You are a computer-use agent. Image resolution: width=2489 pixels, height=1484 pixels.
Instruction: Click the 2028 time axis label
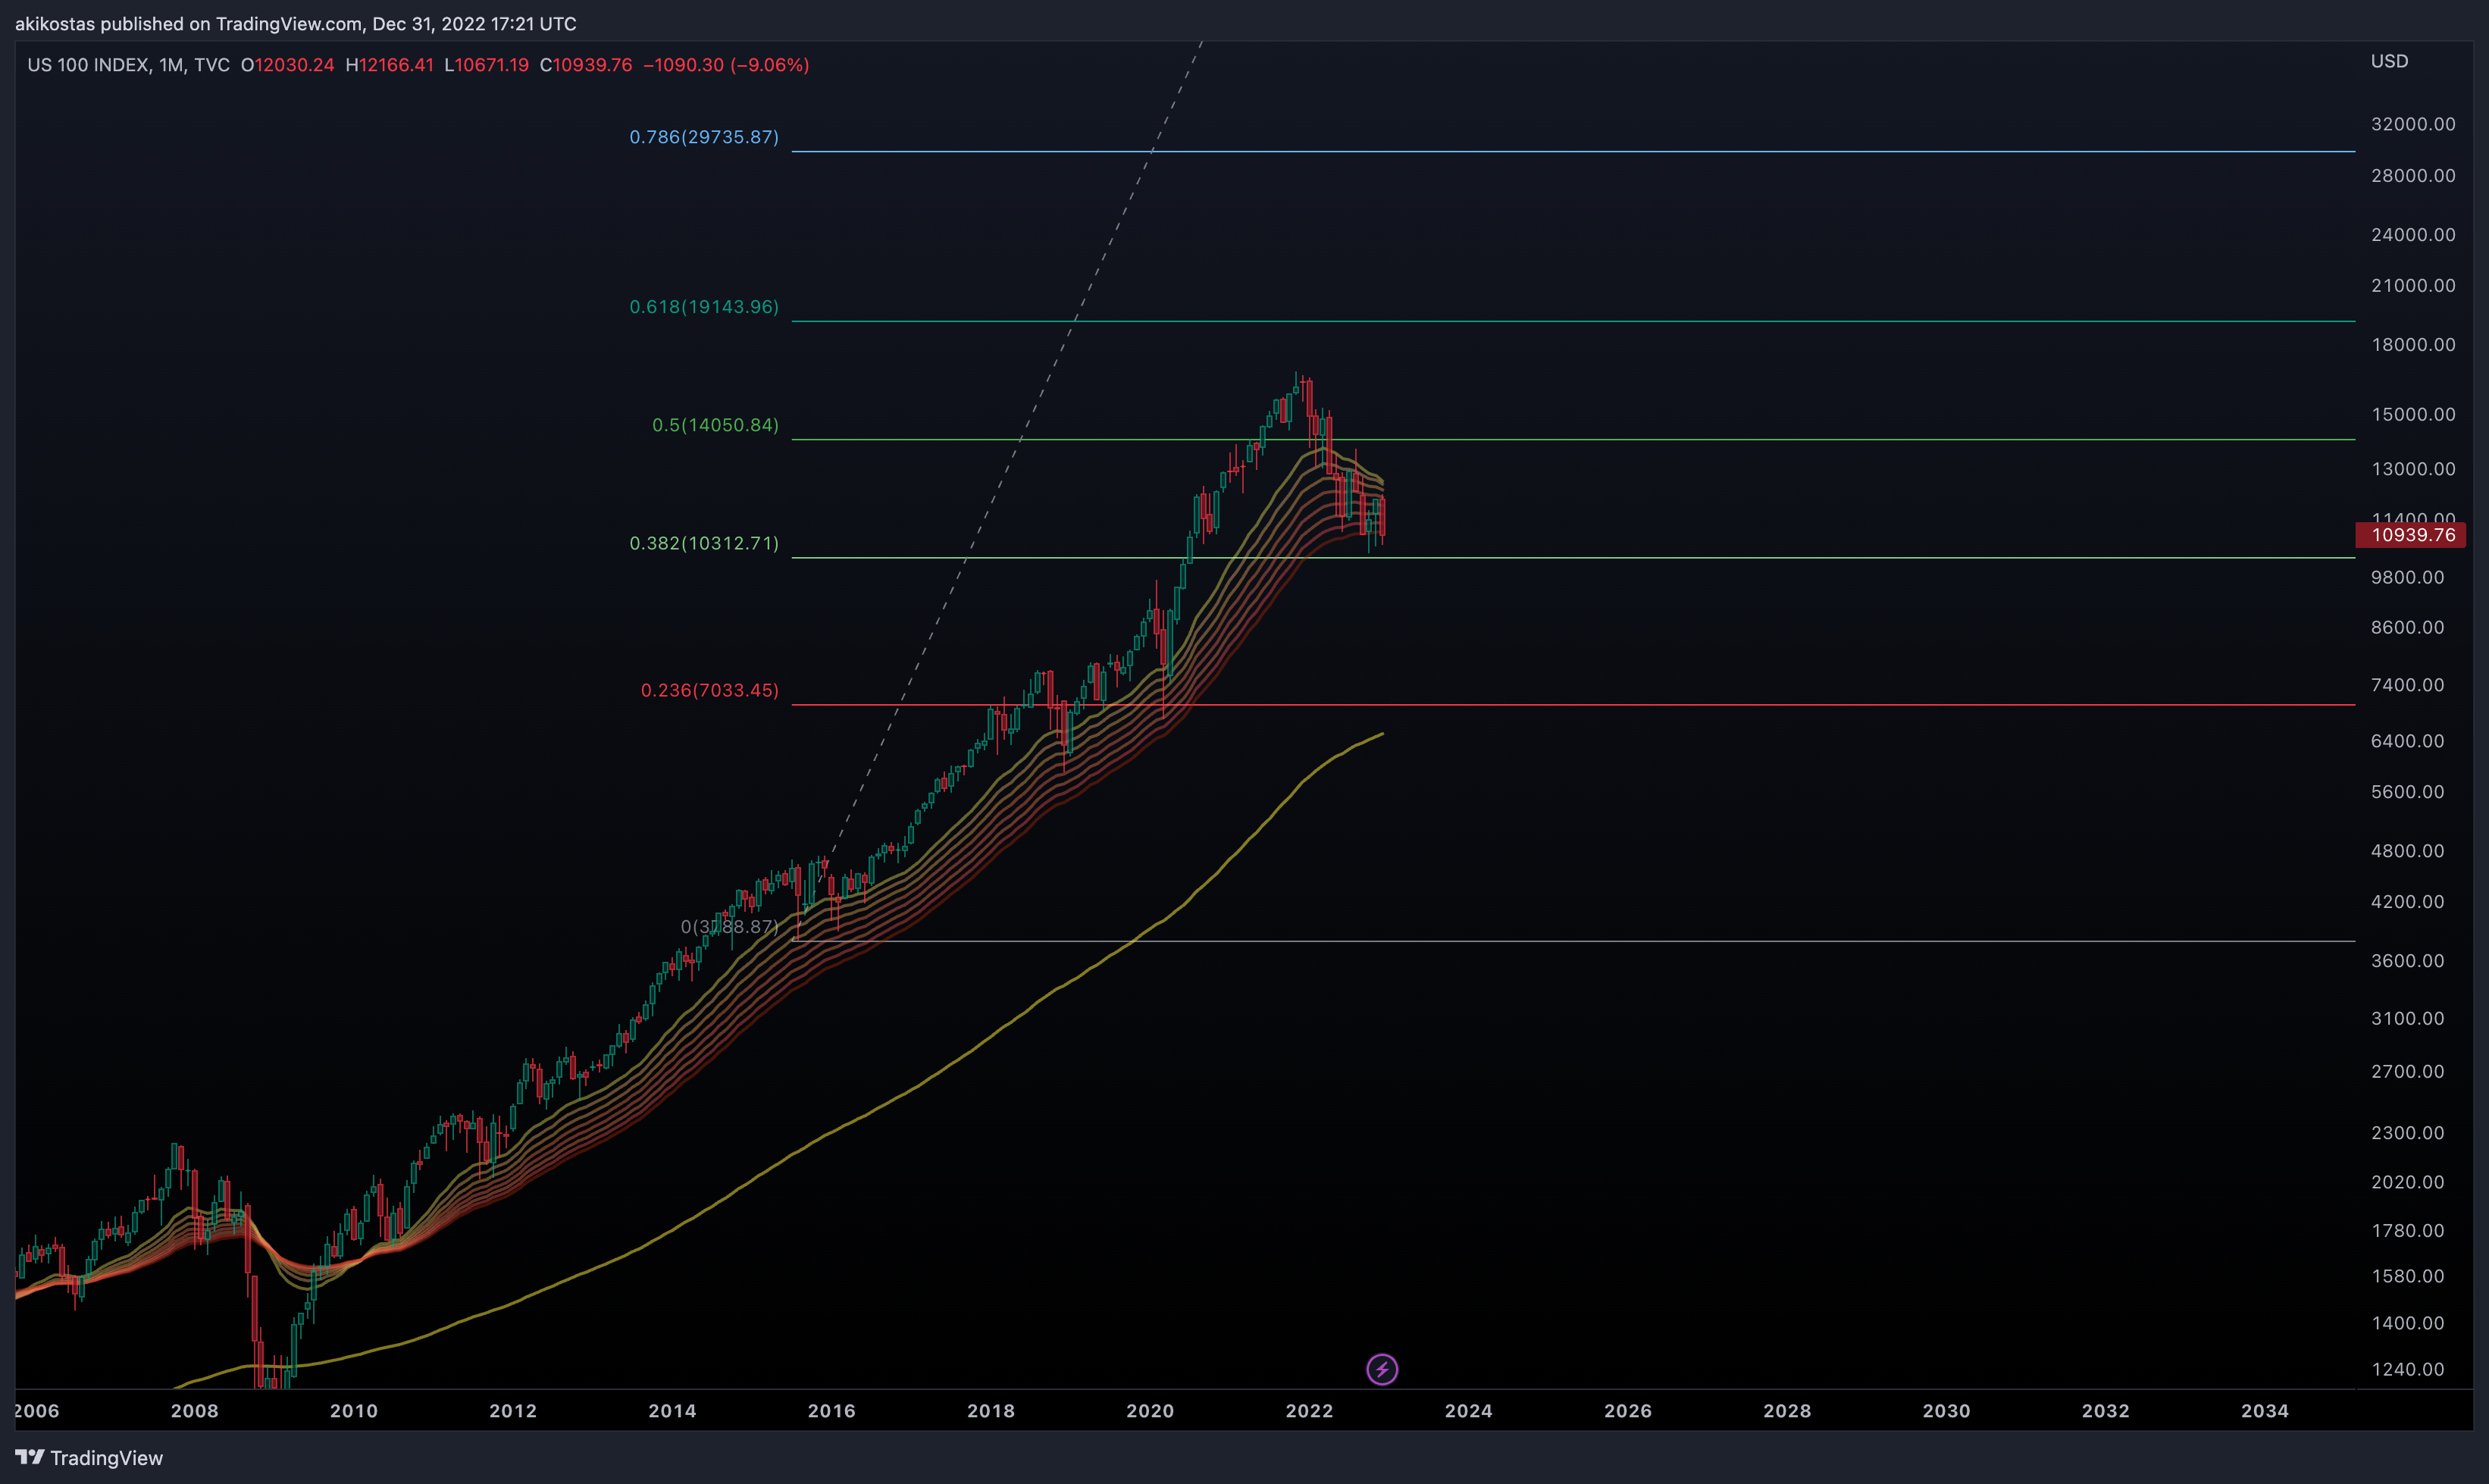click(x=1787, y=1411)
